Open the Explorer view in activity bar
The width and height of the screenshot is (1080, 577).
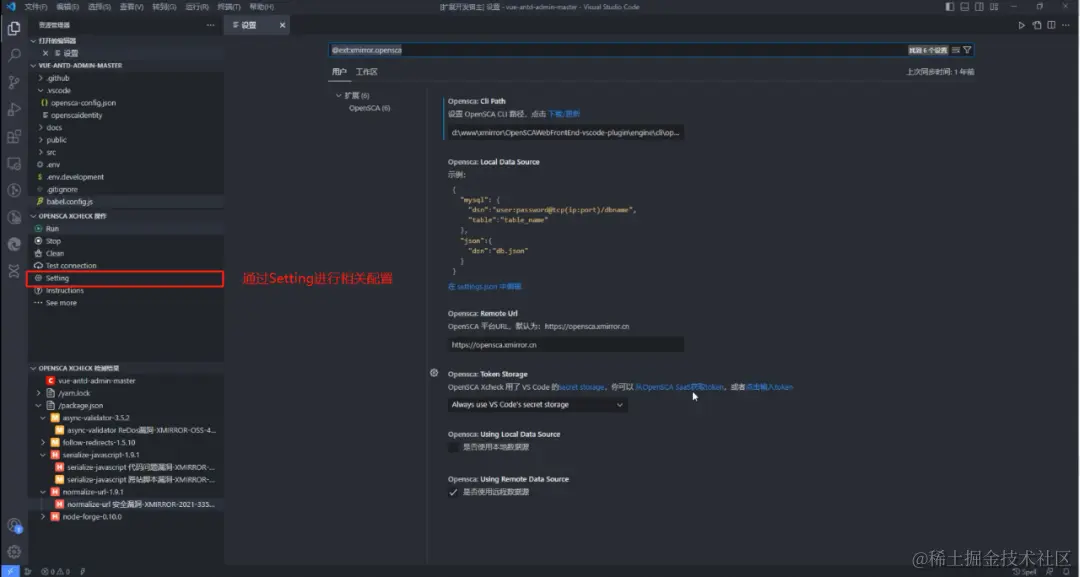pos(14,28)
